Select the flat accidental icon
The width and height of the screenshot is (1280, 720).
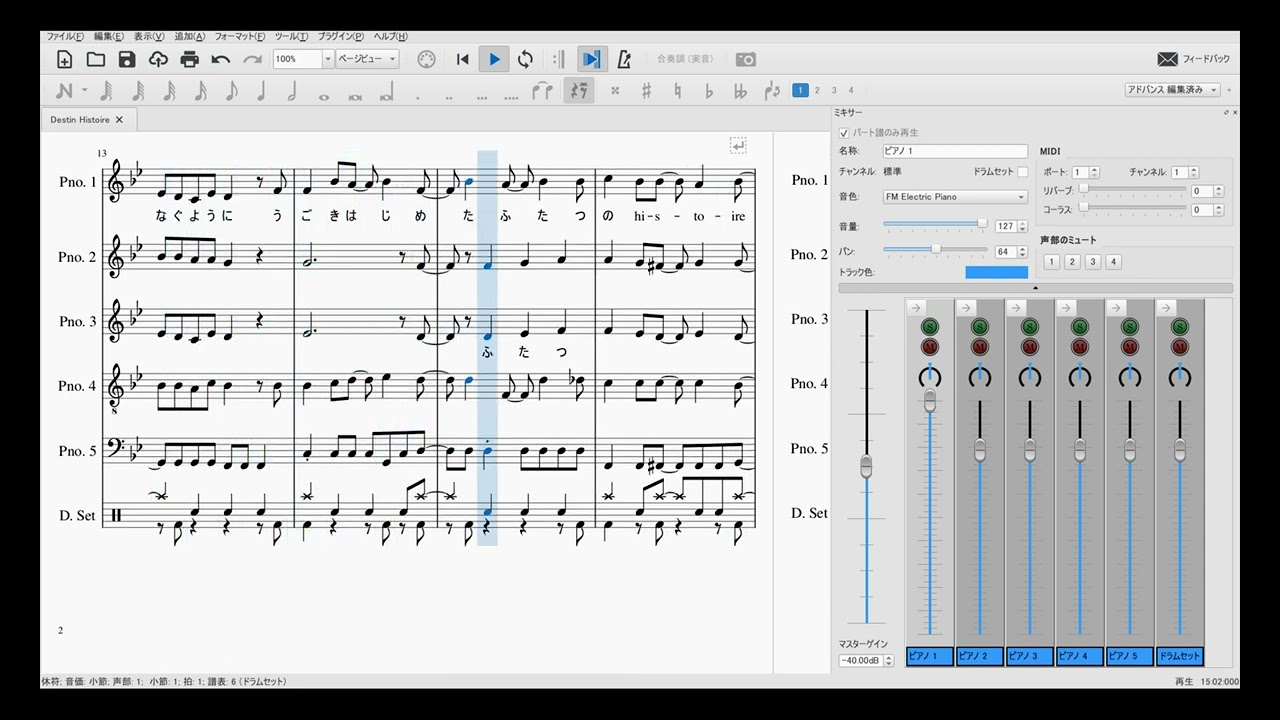tap(709, 91)
